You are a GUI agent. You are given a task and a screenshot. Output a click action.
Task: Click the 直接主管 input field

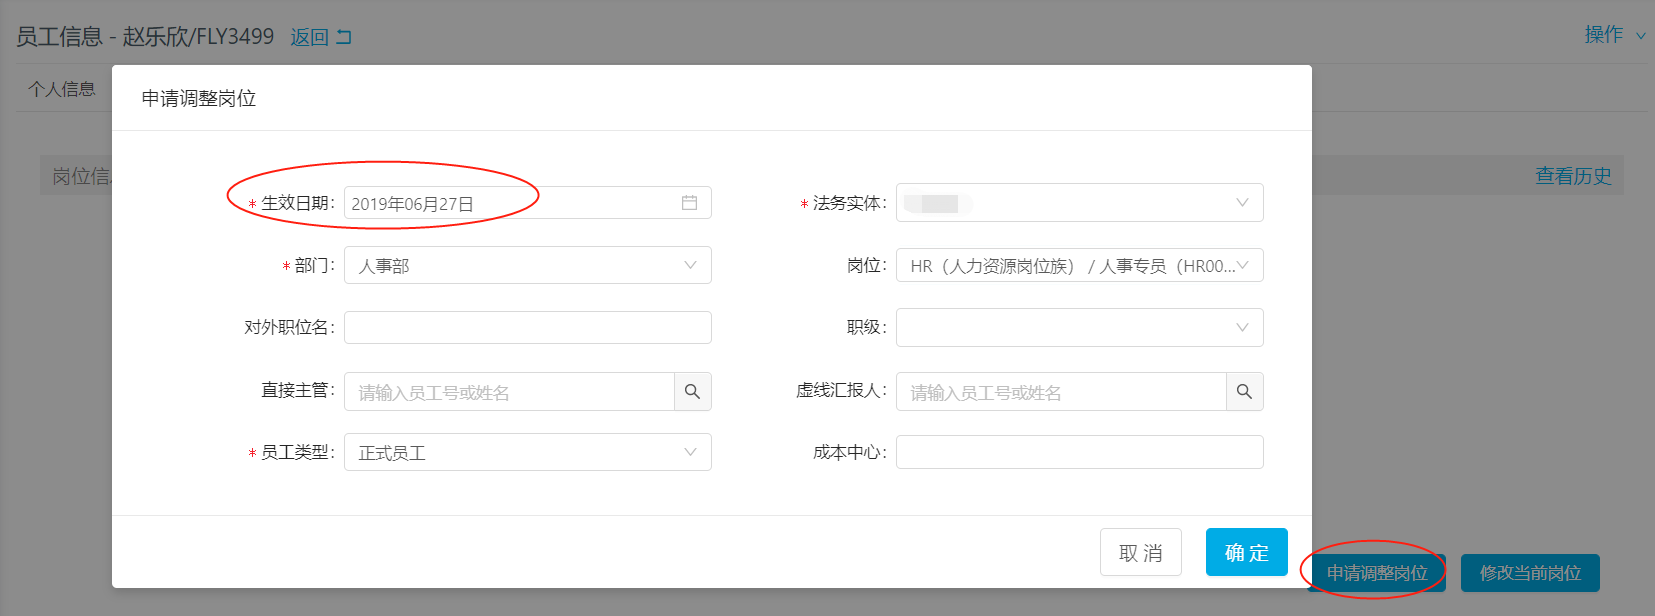tap(509, 392)
